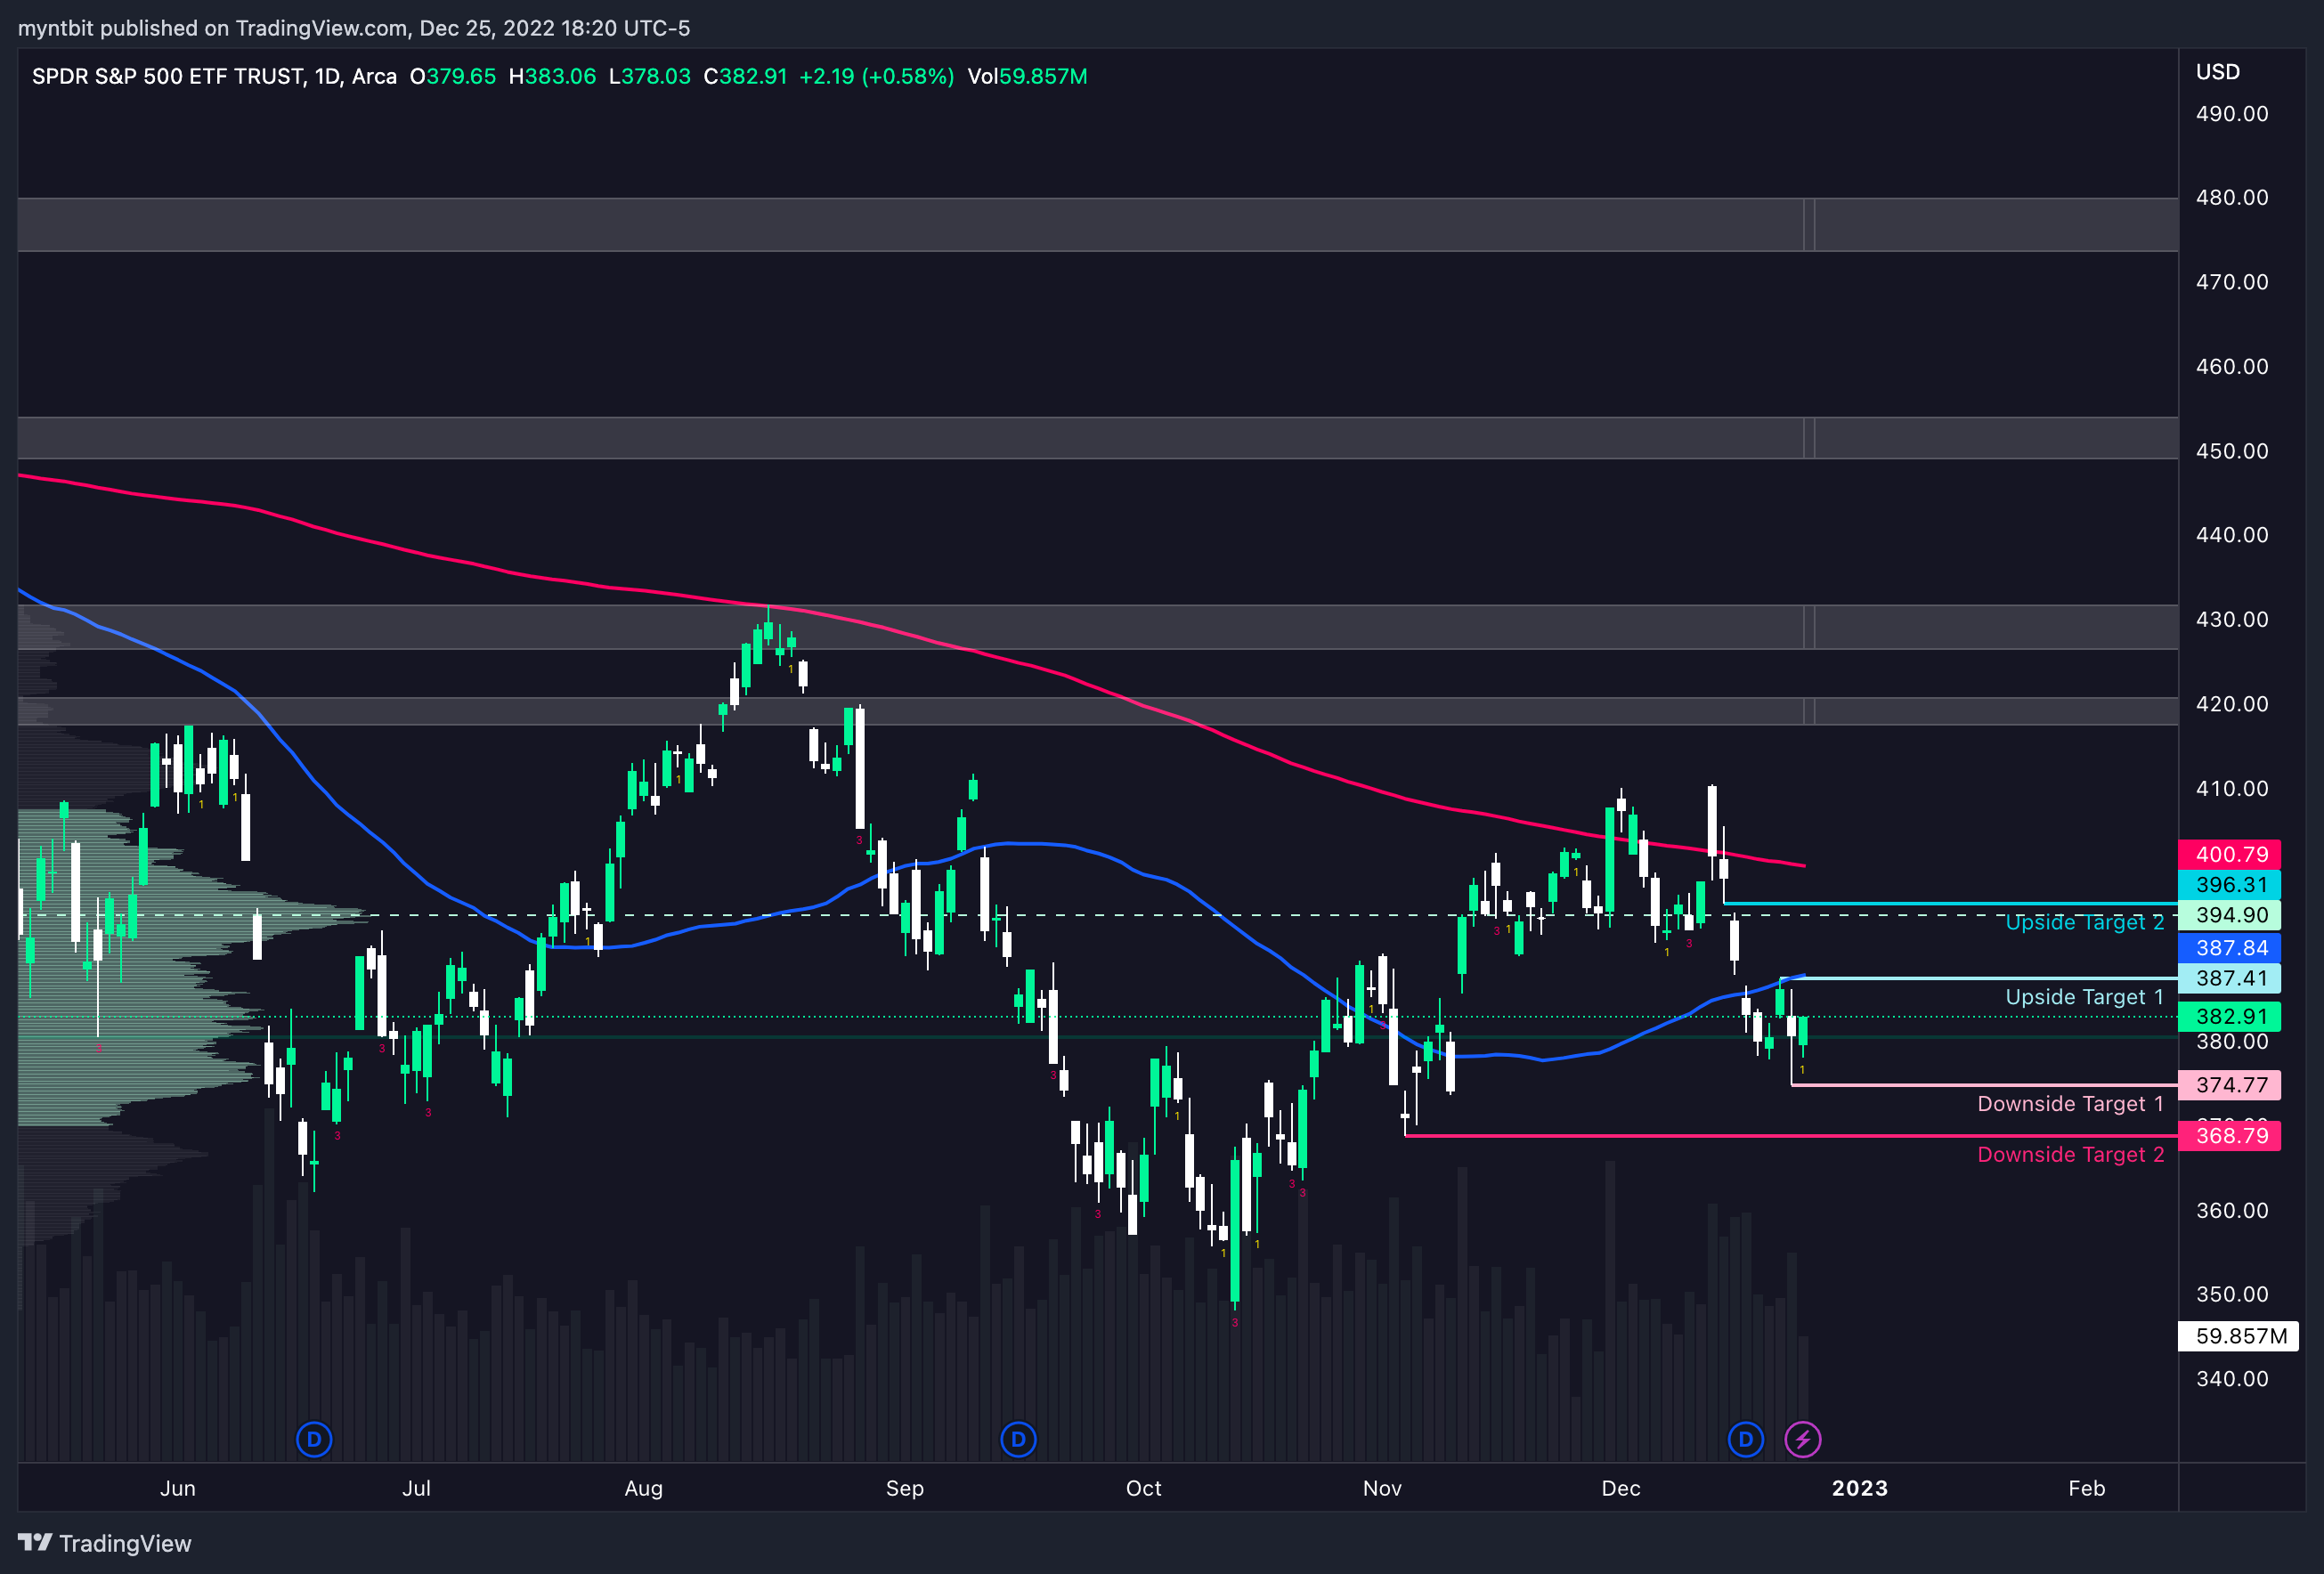The width and height of the screenshot is (2324, 1574).
Task: Click the dividend D icon near July
Action: point(314,1439)
